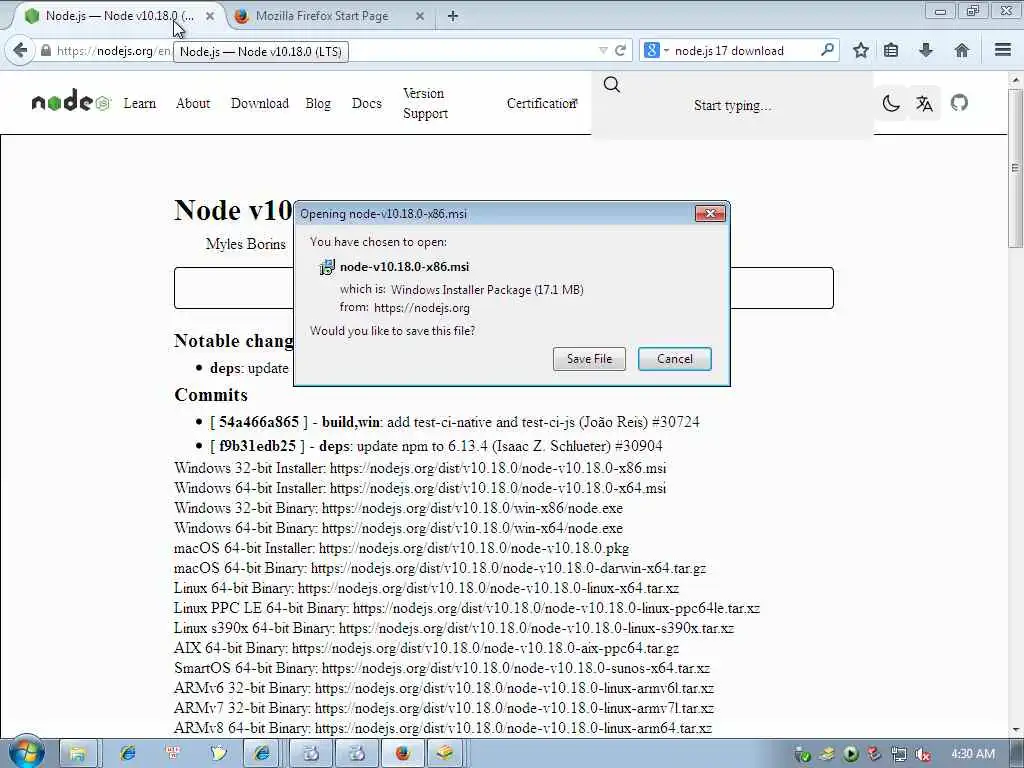Go to Firefox Home icon

pyautogui.click(x=961, y=50)
